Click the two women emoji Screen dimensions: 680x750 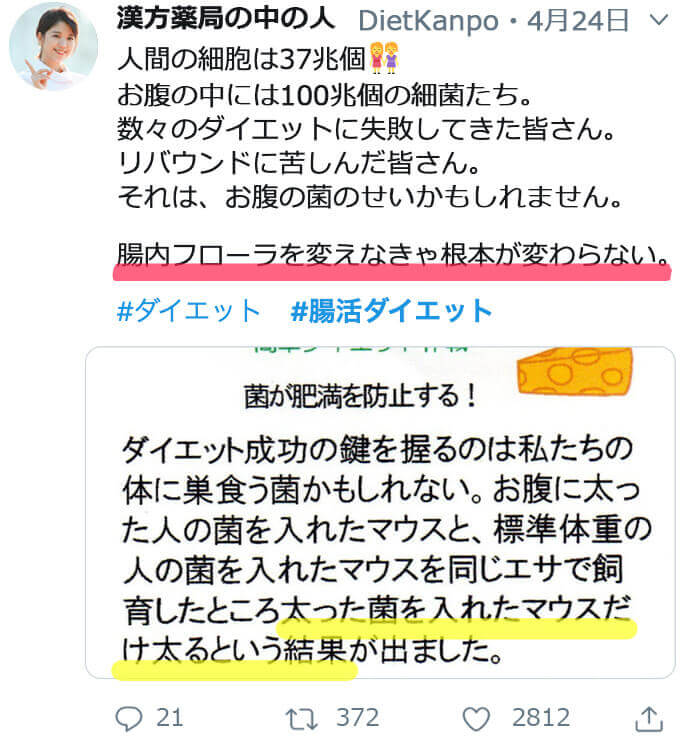[384, 57]
